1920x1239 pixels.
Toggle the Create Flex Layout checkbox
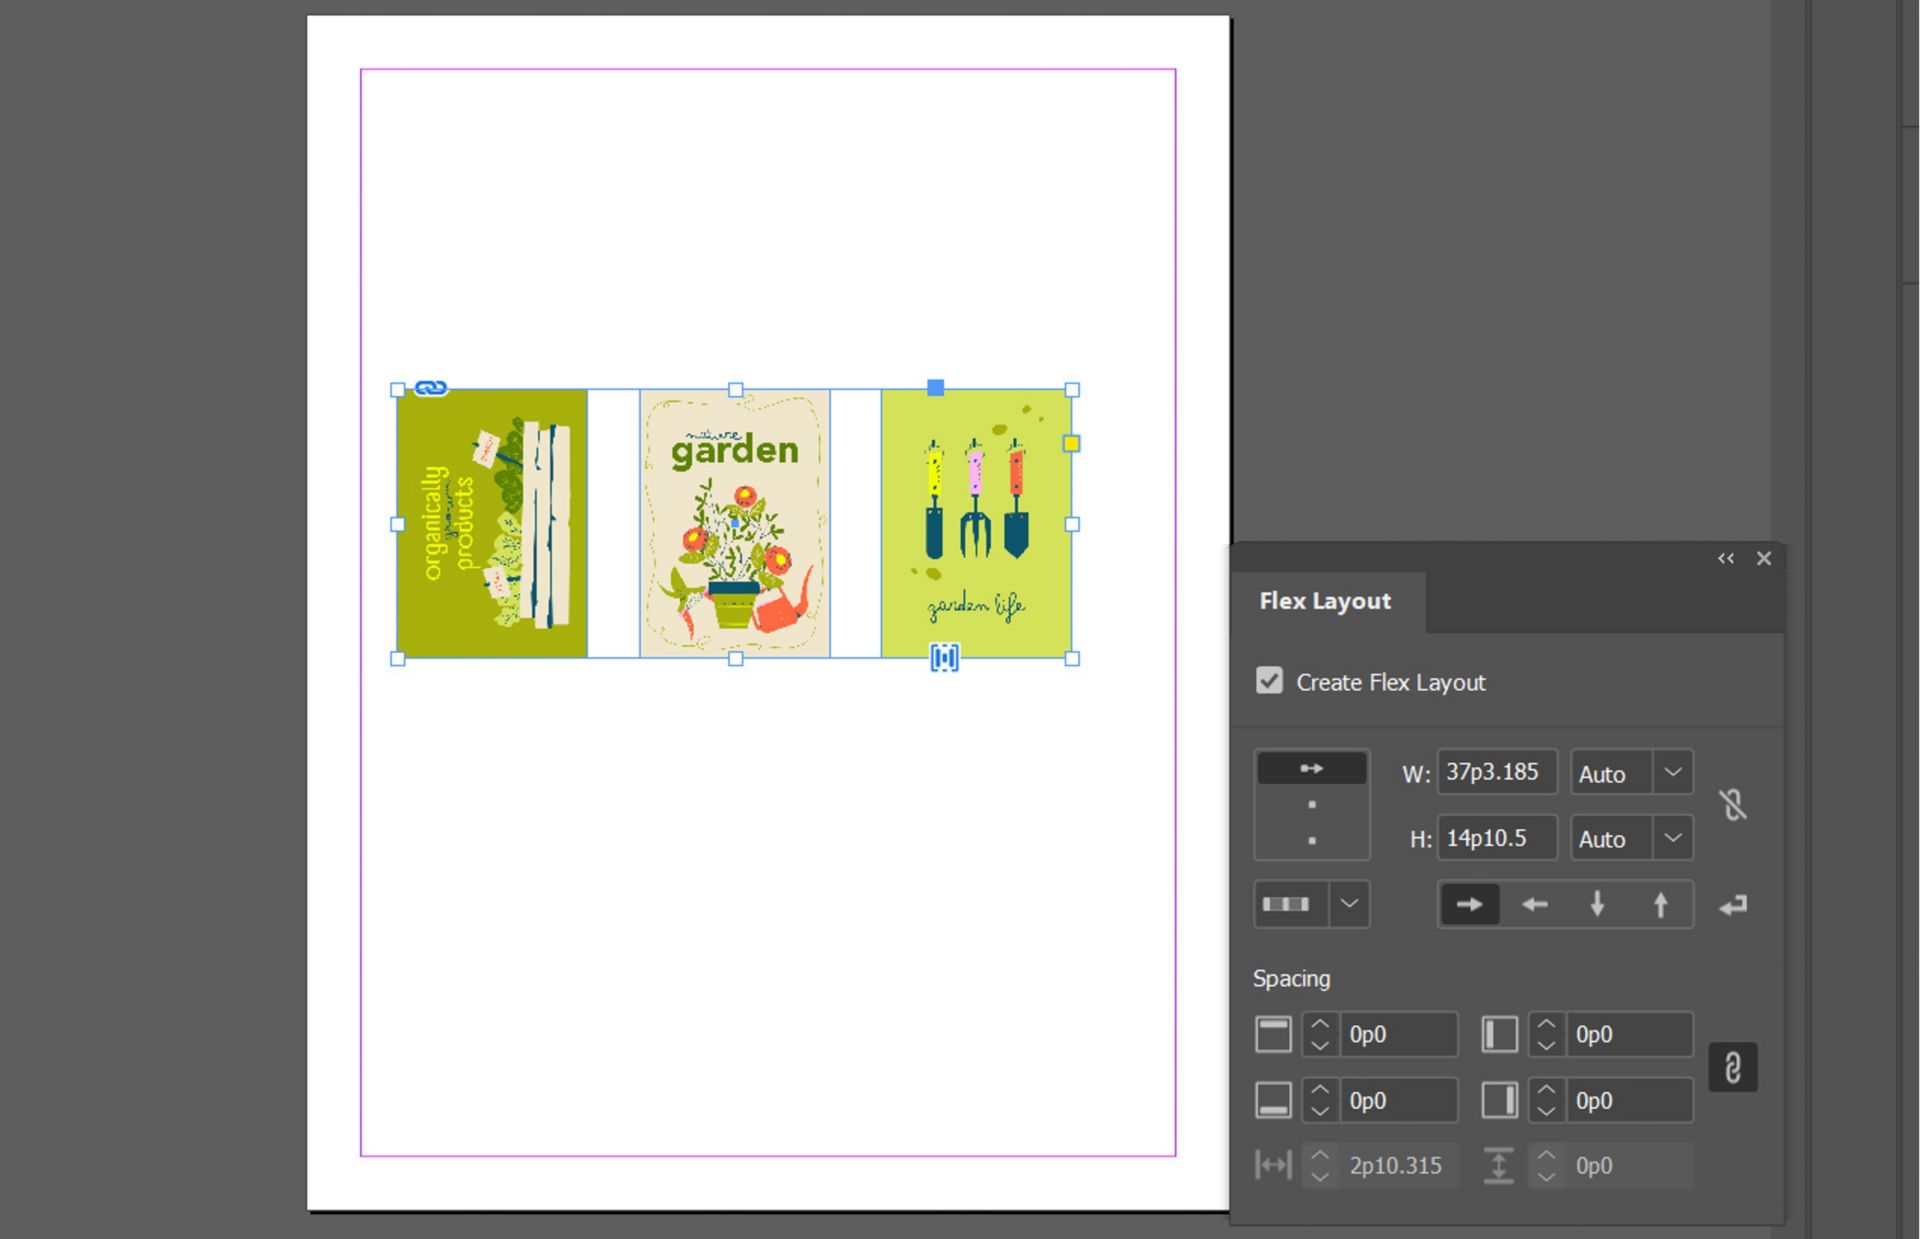pyautogui.click(x=1269, y=681)
